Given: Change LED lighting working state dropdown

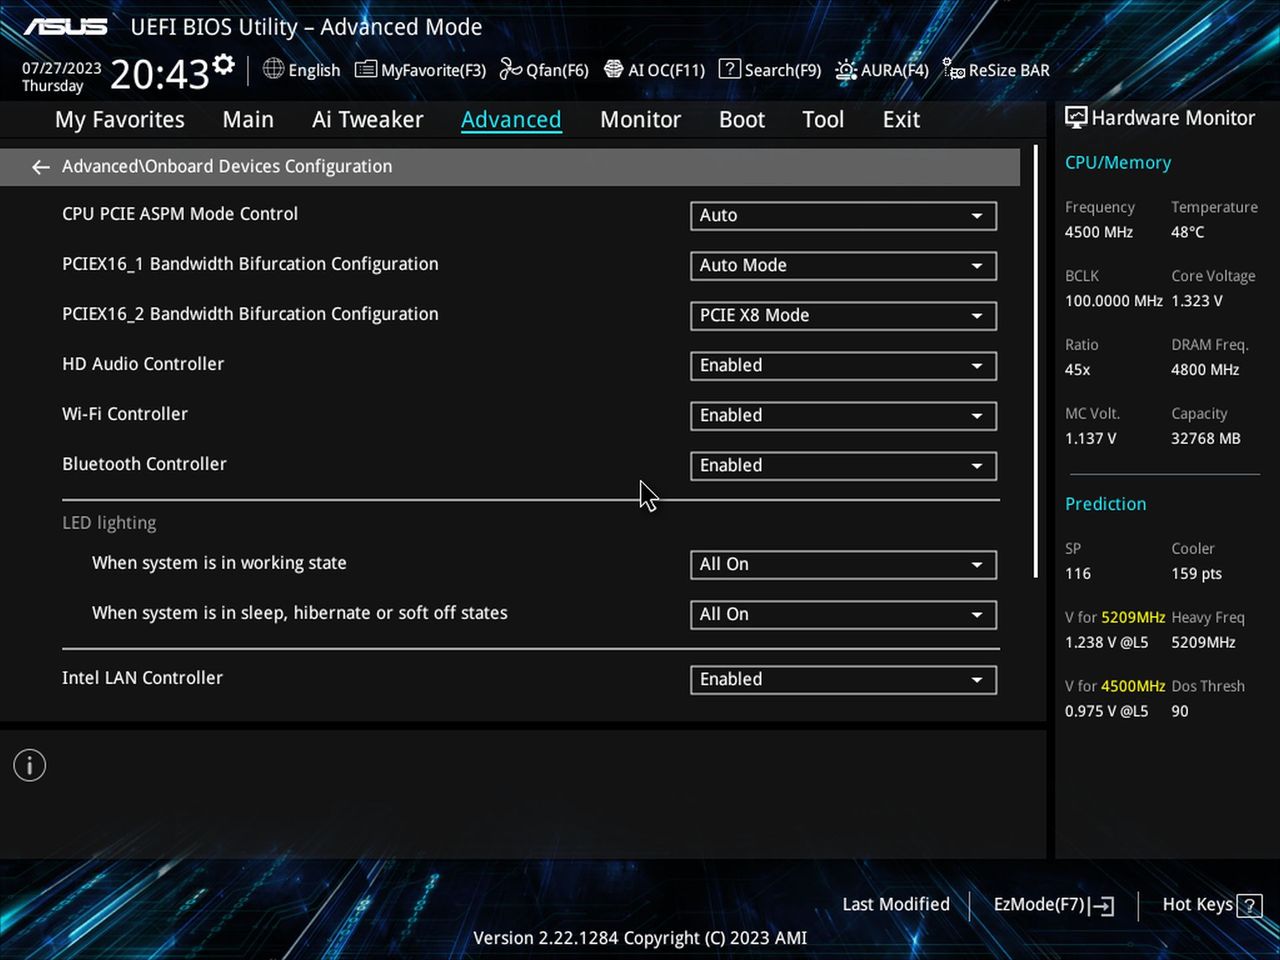Looking at the screenshot, I should pos(843,565).
